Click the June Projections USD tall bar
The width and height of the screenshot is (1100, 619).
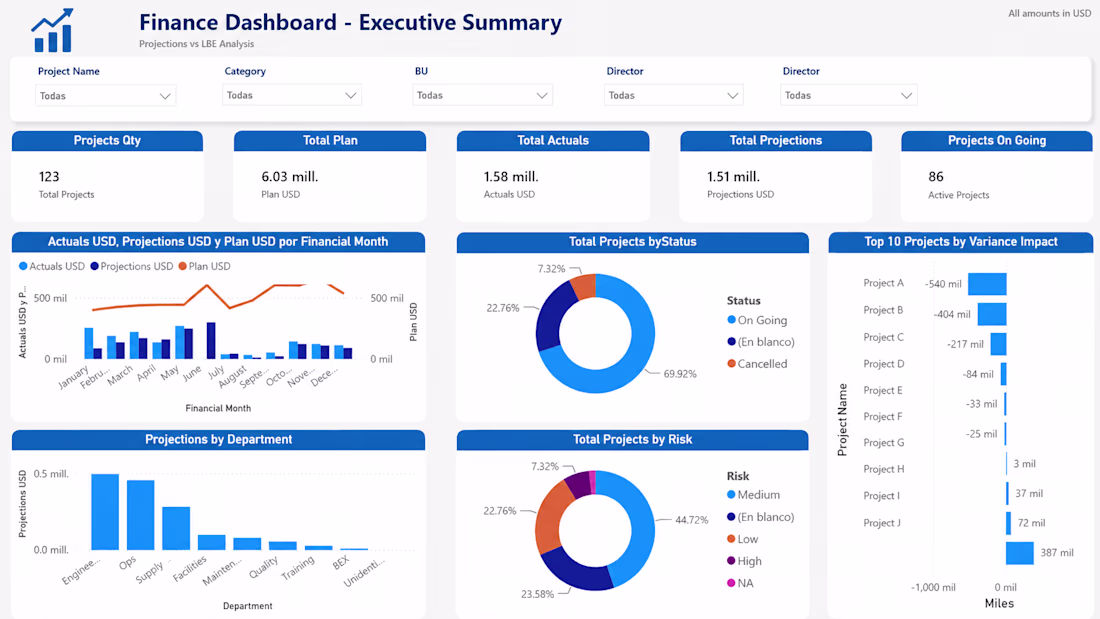click(210, 340)
